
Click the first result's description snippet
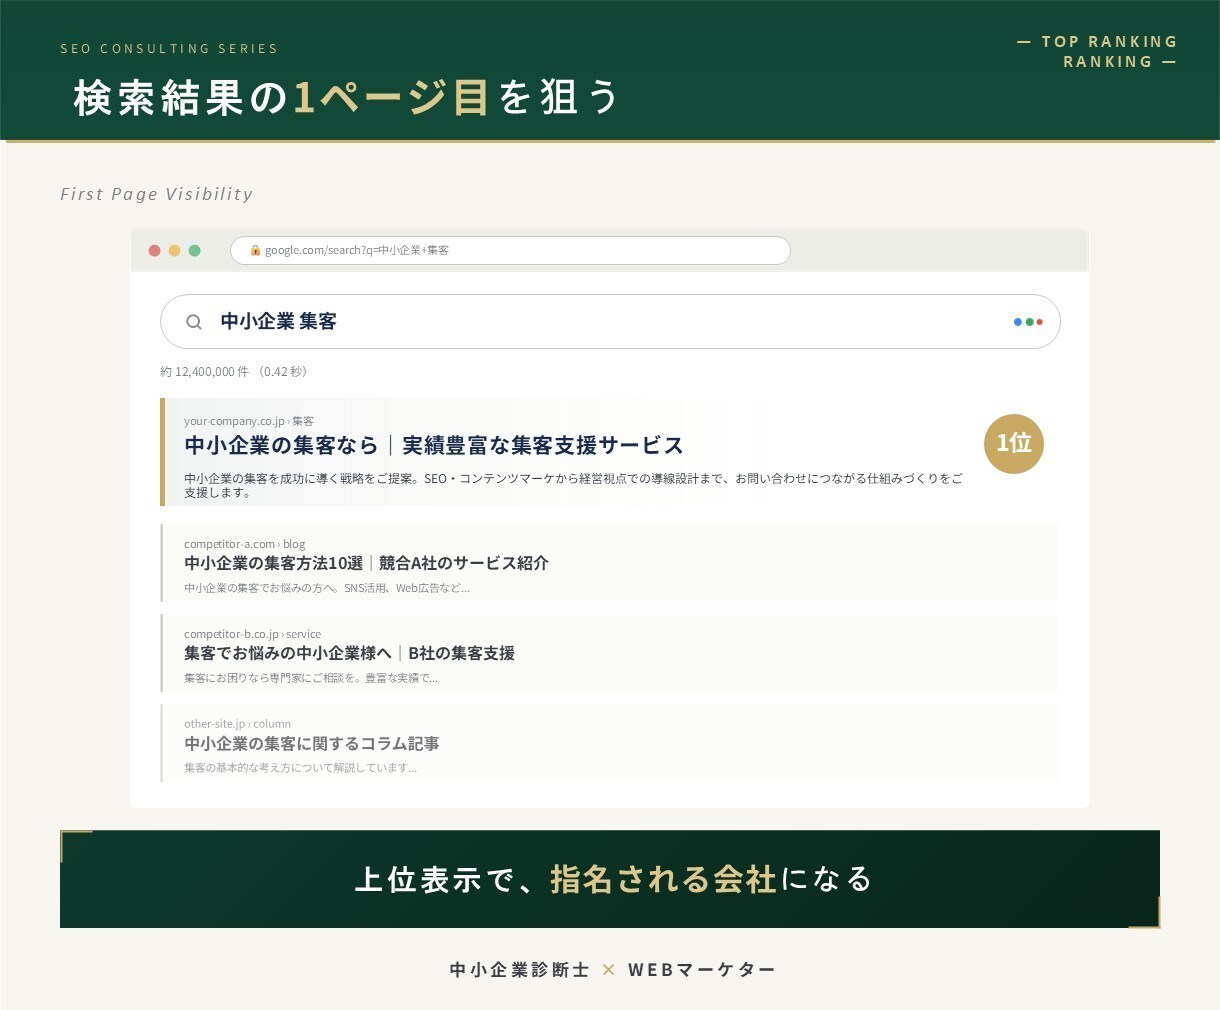point(574,485)
